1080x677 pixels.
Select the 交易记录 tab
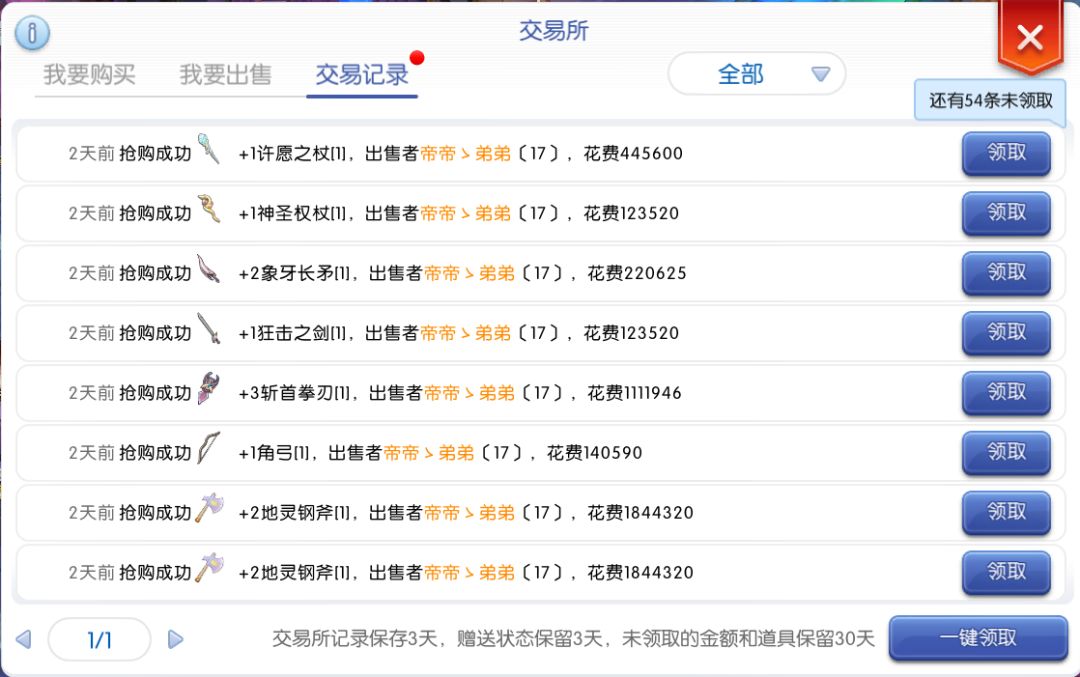(362, 74)
